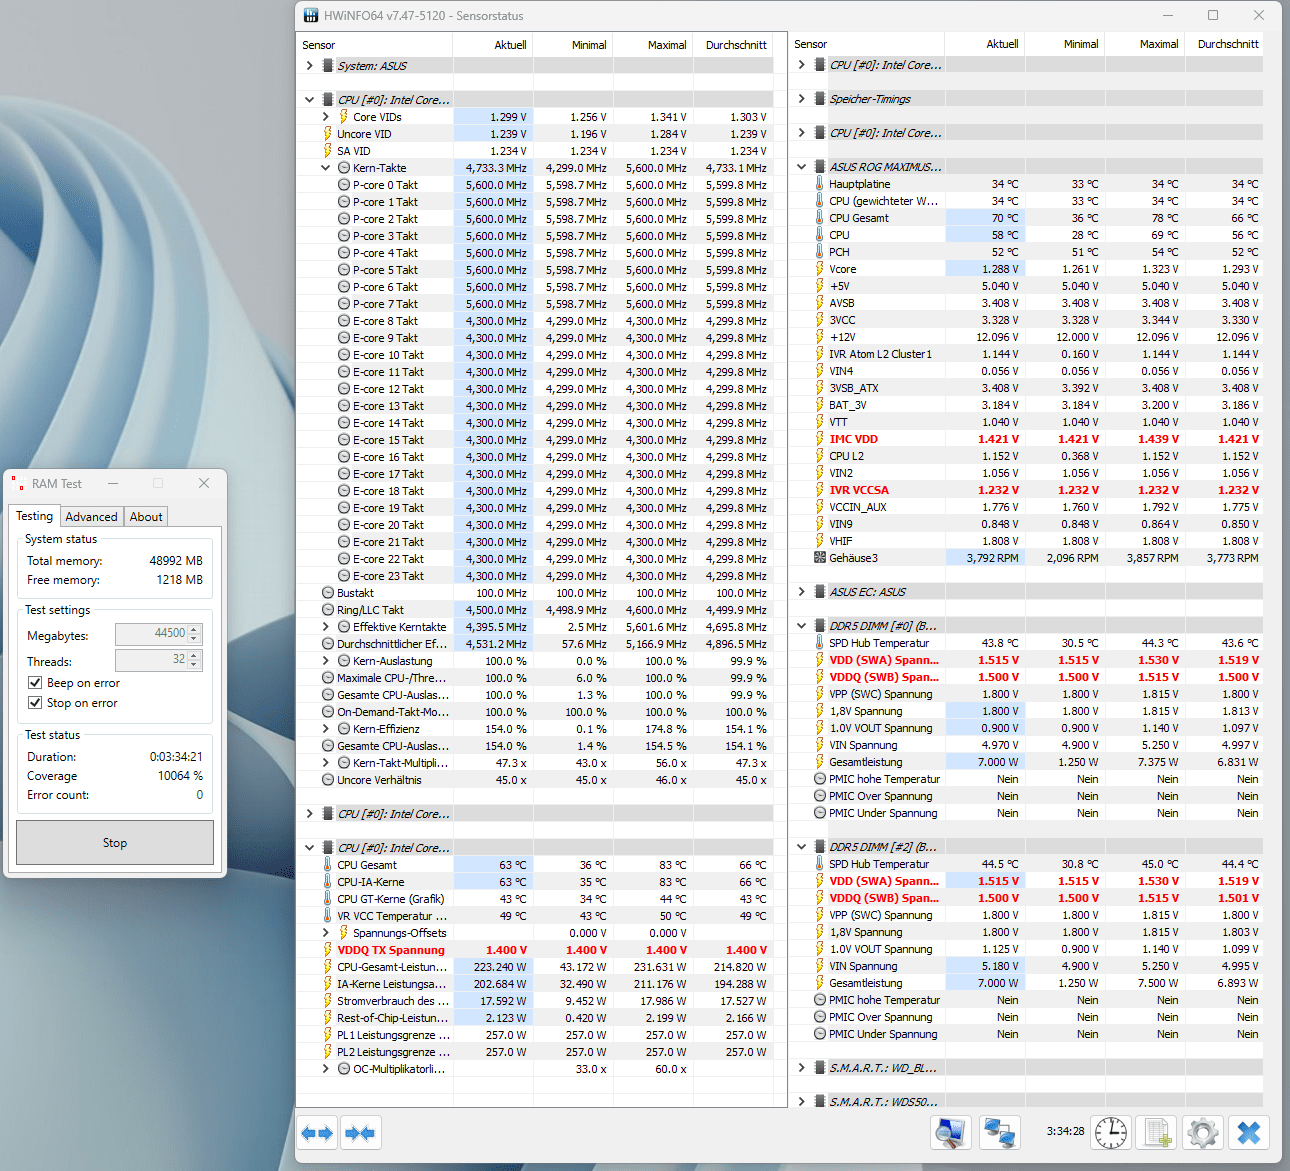Click the Gehäuse3 fan icon
Viewport: 1290px width, 1171px height.
(x=820, y=558)
